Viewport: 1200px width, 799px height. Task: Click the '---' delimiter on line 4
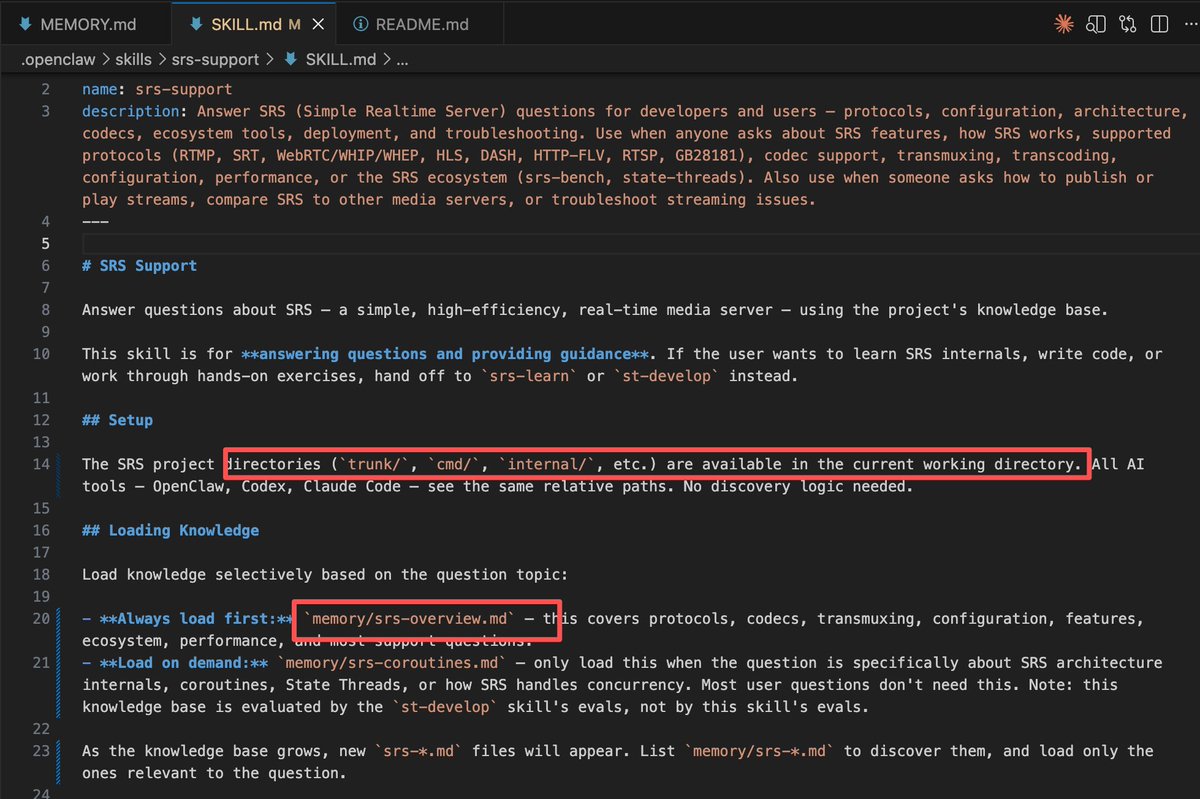[x=95, y=221]
